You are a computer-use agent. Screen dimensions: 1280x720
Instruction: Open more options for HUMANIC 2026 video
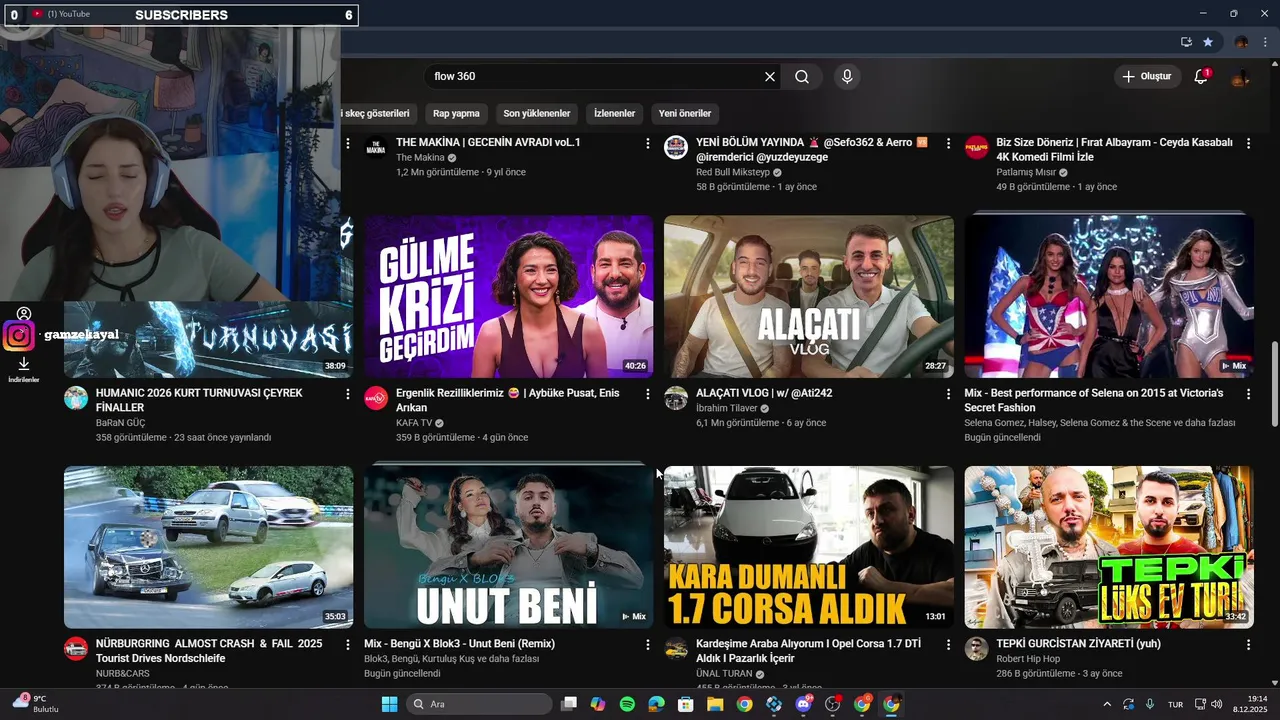tap(348, 394)
